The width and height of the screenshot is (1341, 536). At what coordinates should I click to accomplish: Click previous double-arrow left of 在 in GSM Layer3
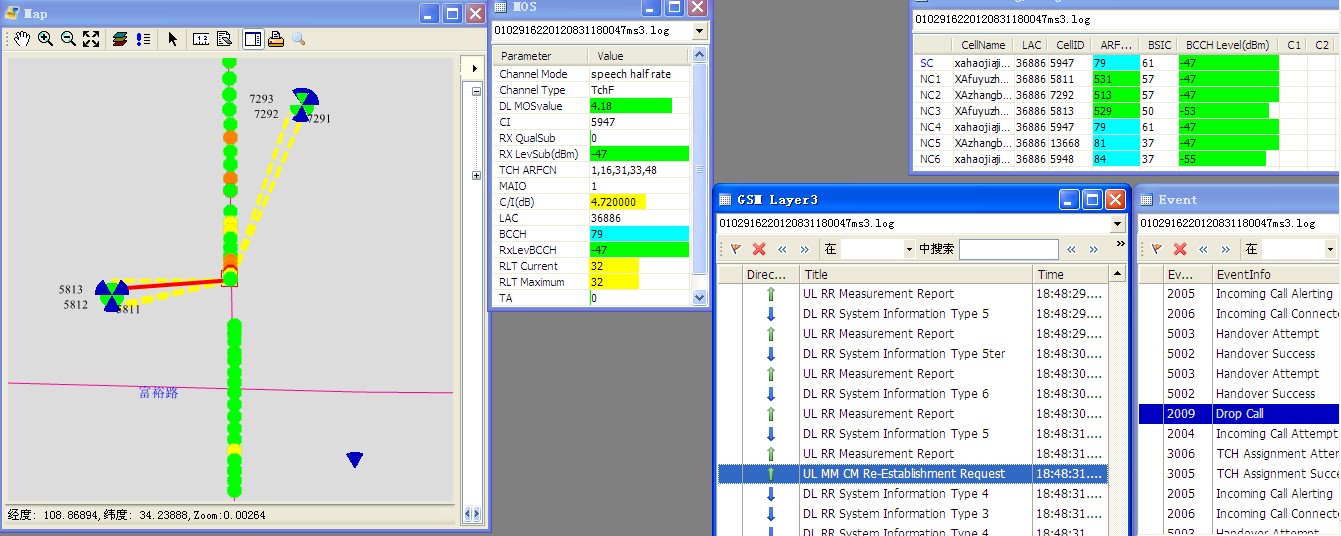click(782, 249)
